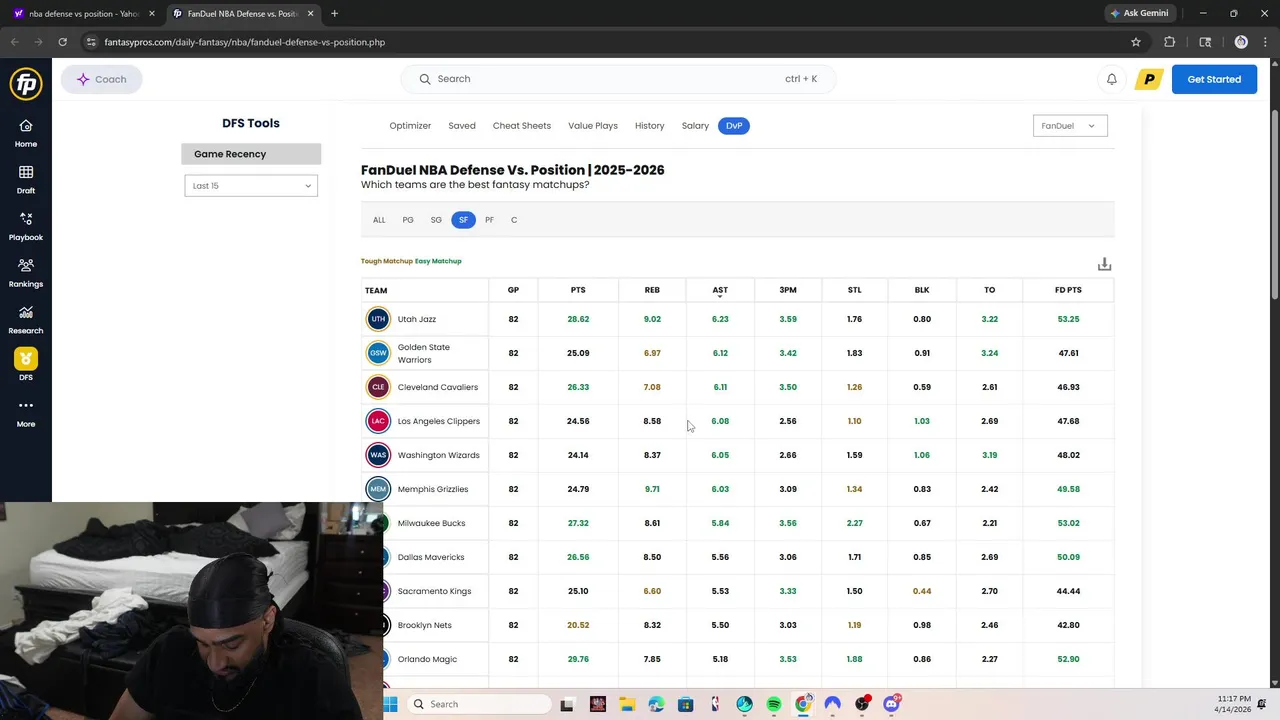
Task: Open the Last 15 game recency dropdown
Action: coord(251,186)
